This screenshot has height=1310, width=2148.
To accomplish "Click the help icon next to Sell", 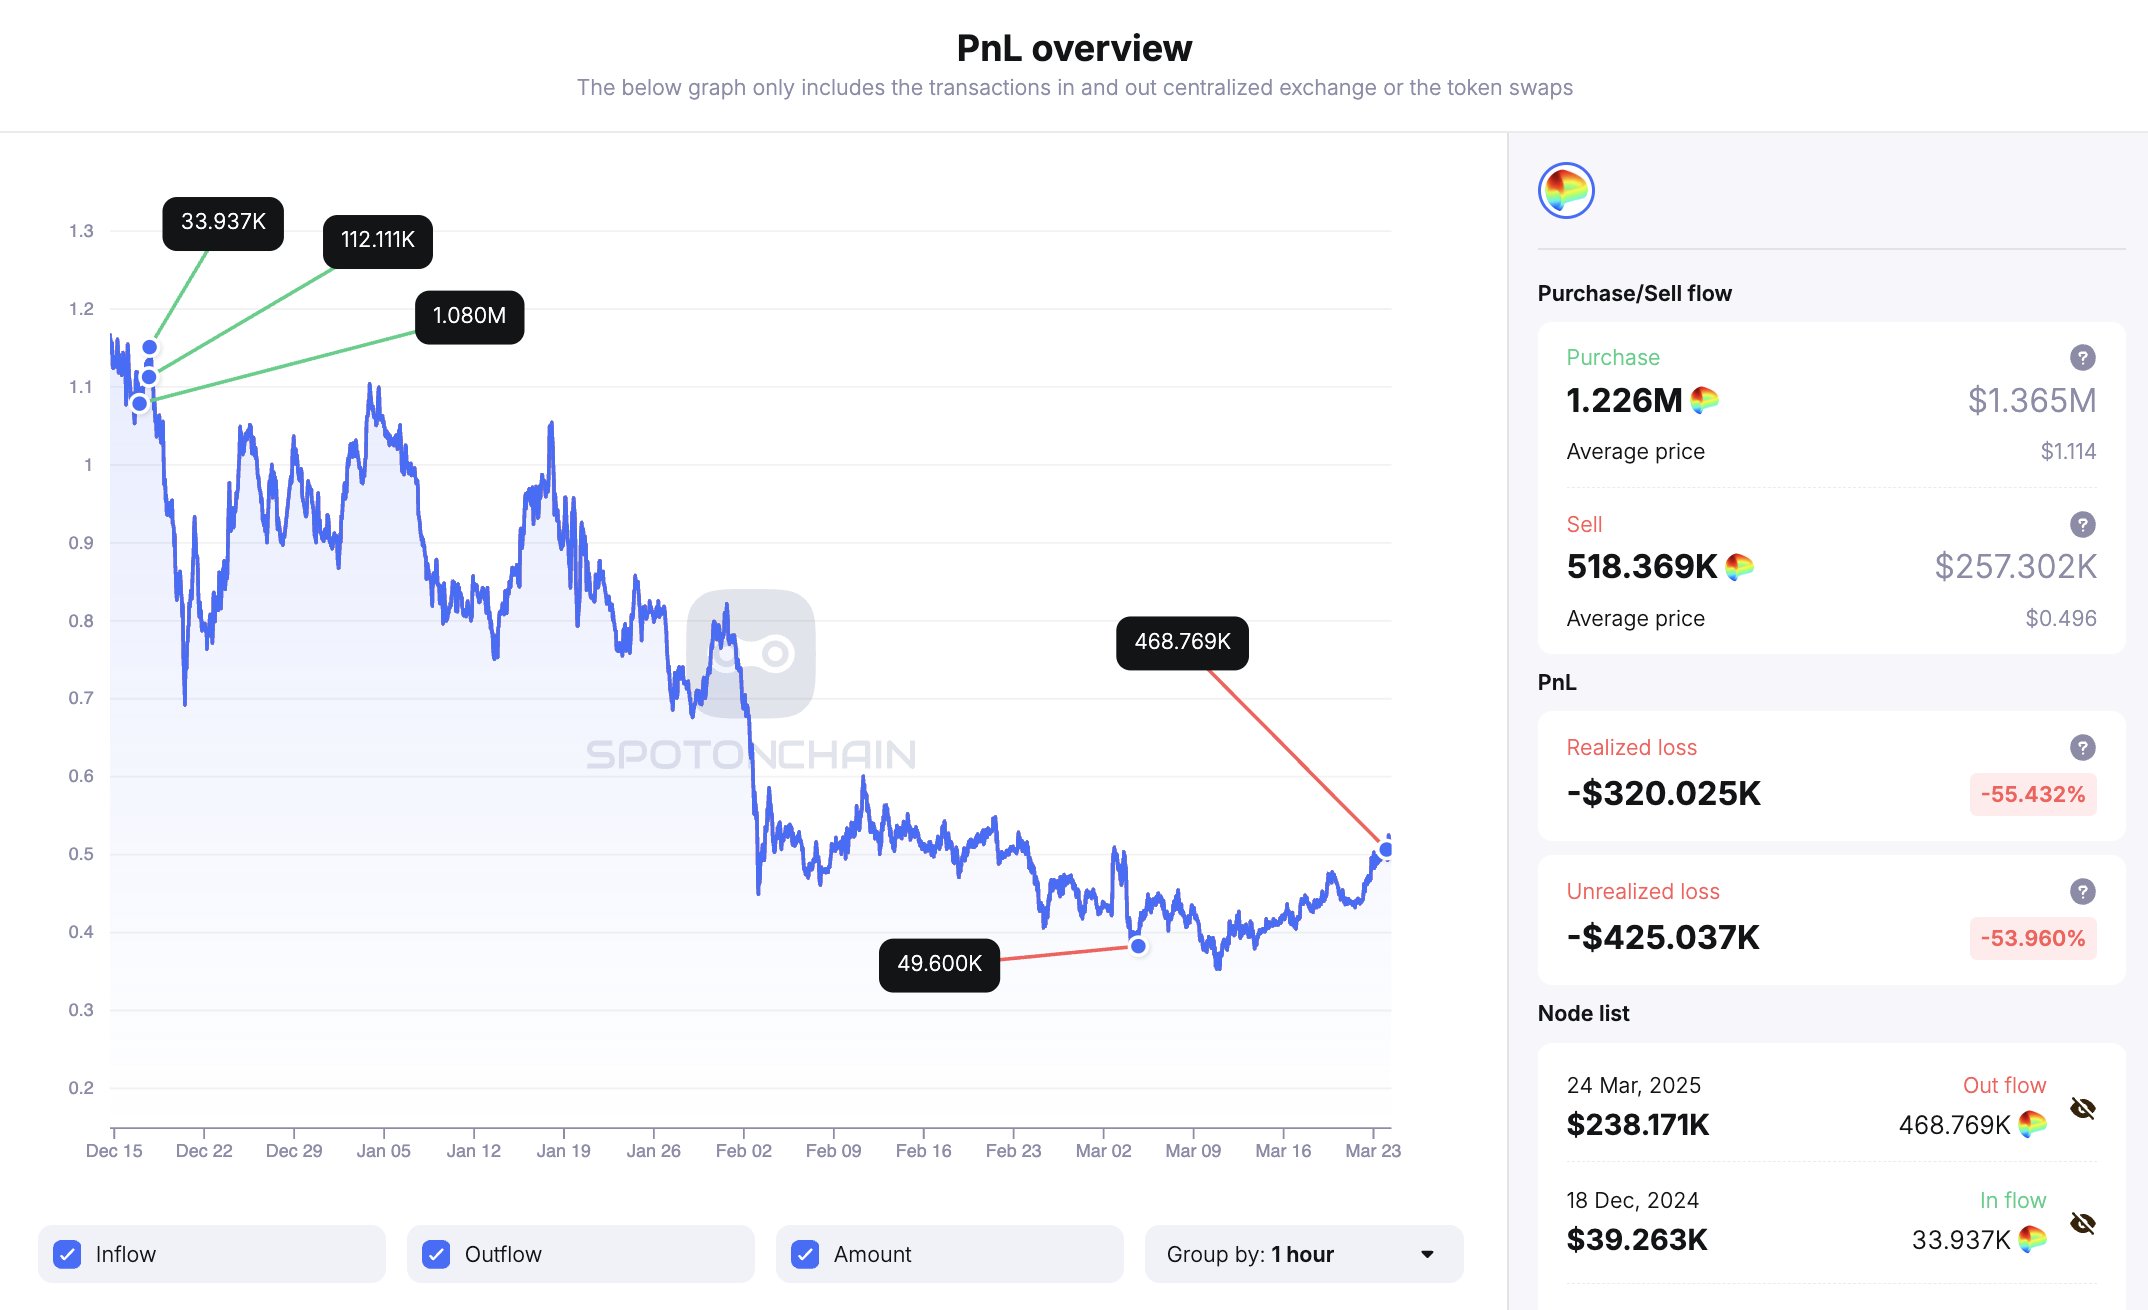I will click(x=2082, y=524).
